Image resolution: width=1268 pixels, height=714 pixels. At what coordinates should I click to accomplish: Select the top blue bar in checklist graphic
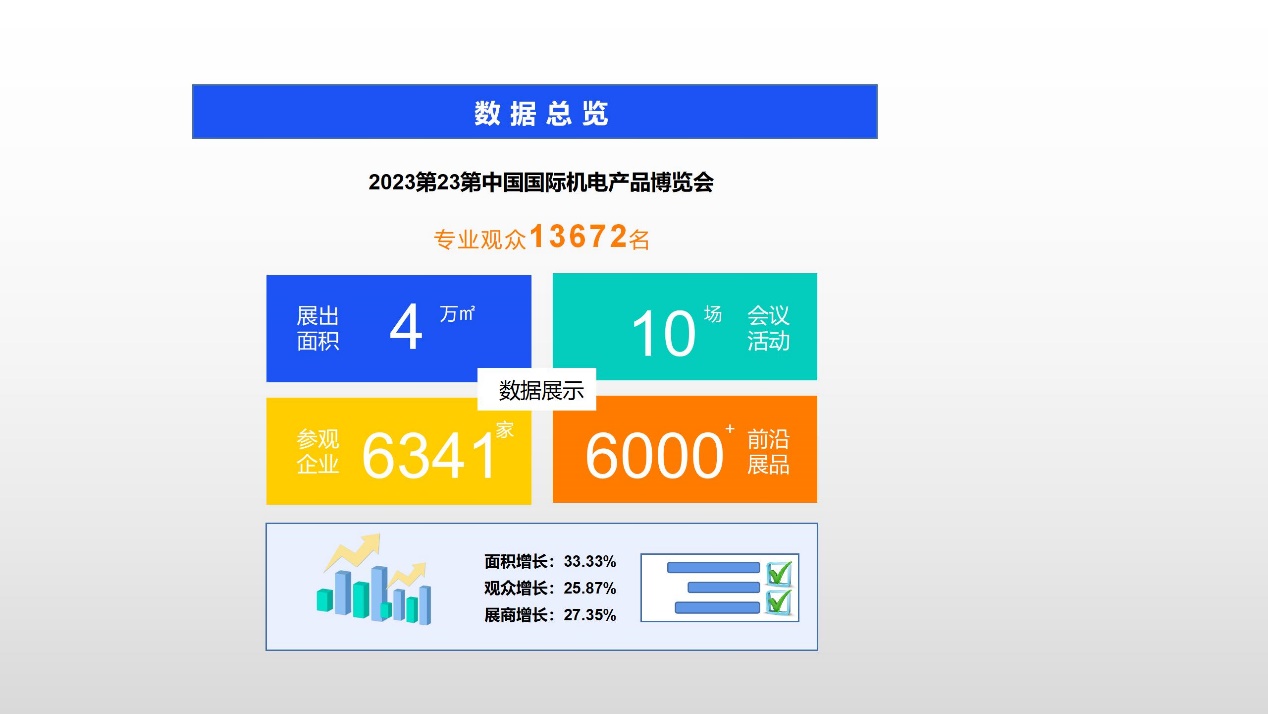point(712,568)
